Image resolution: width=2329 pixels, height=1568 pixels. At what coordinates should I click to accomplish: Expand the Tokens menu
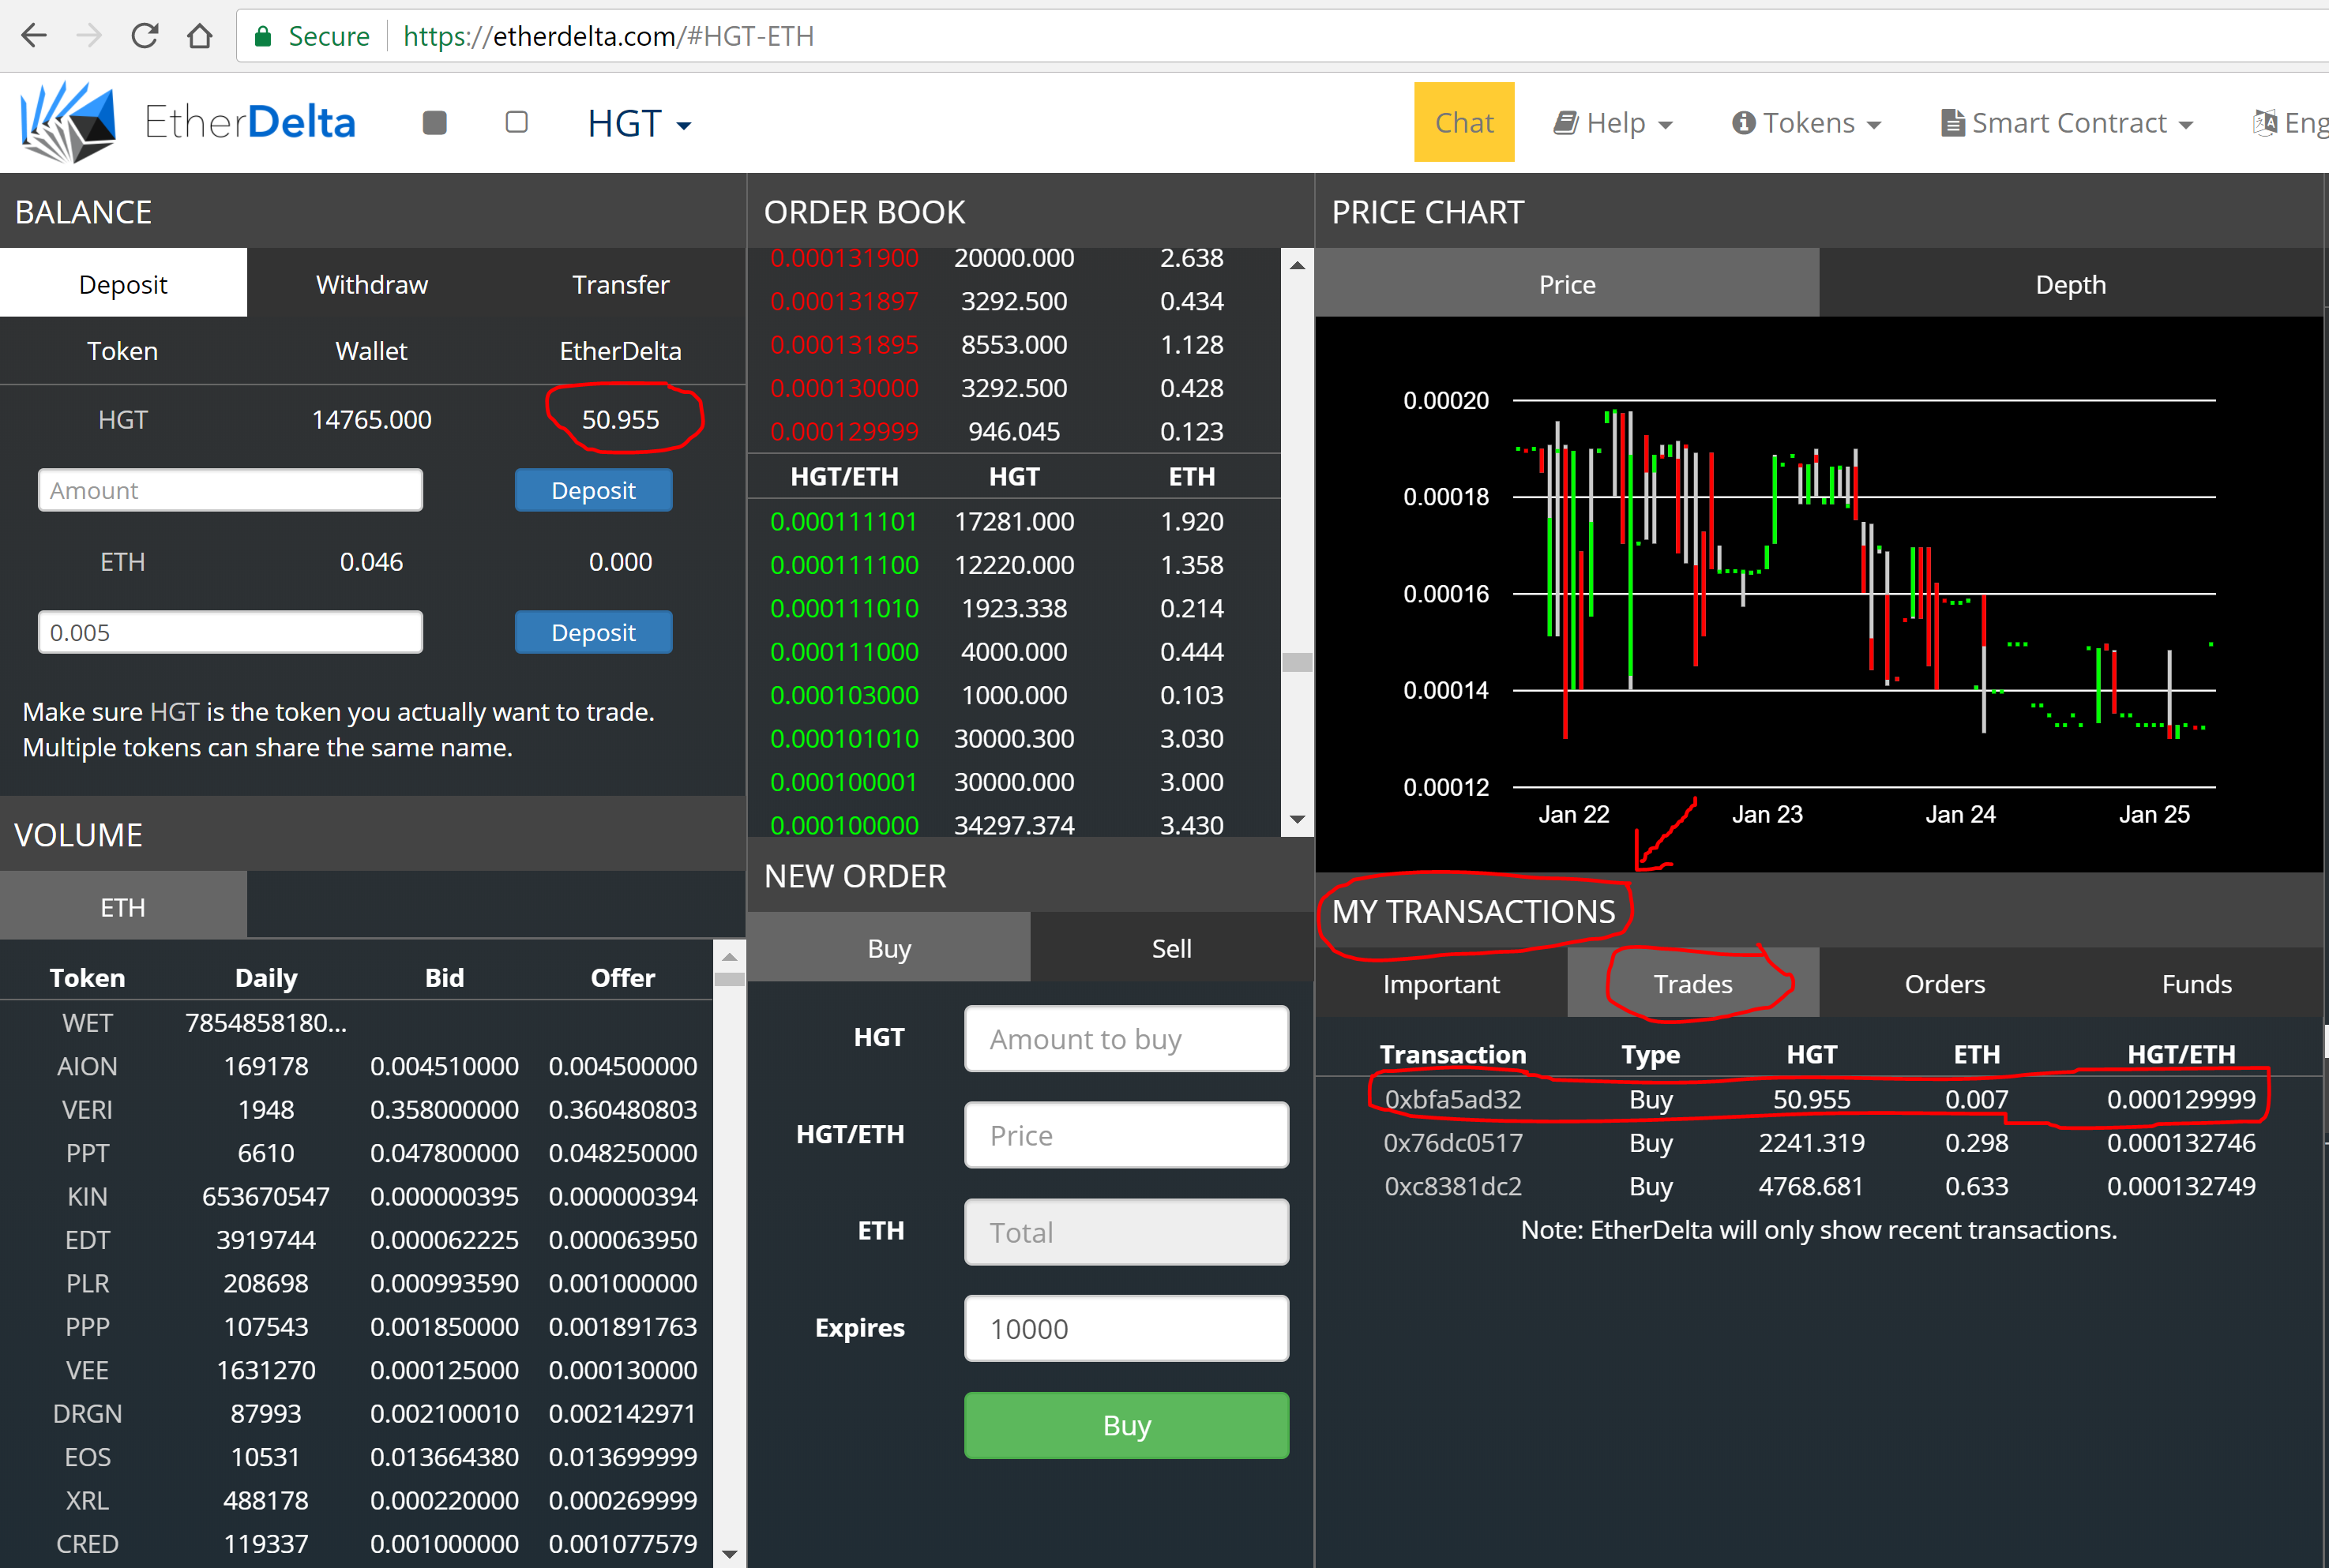pyautogui.click(x=1807, y=123)
